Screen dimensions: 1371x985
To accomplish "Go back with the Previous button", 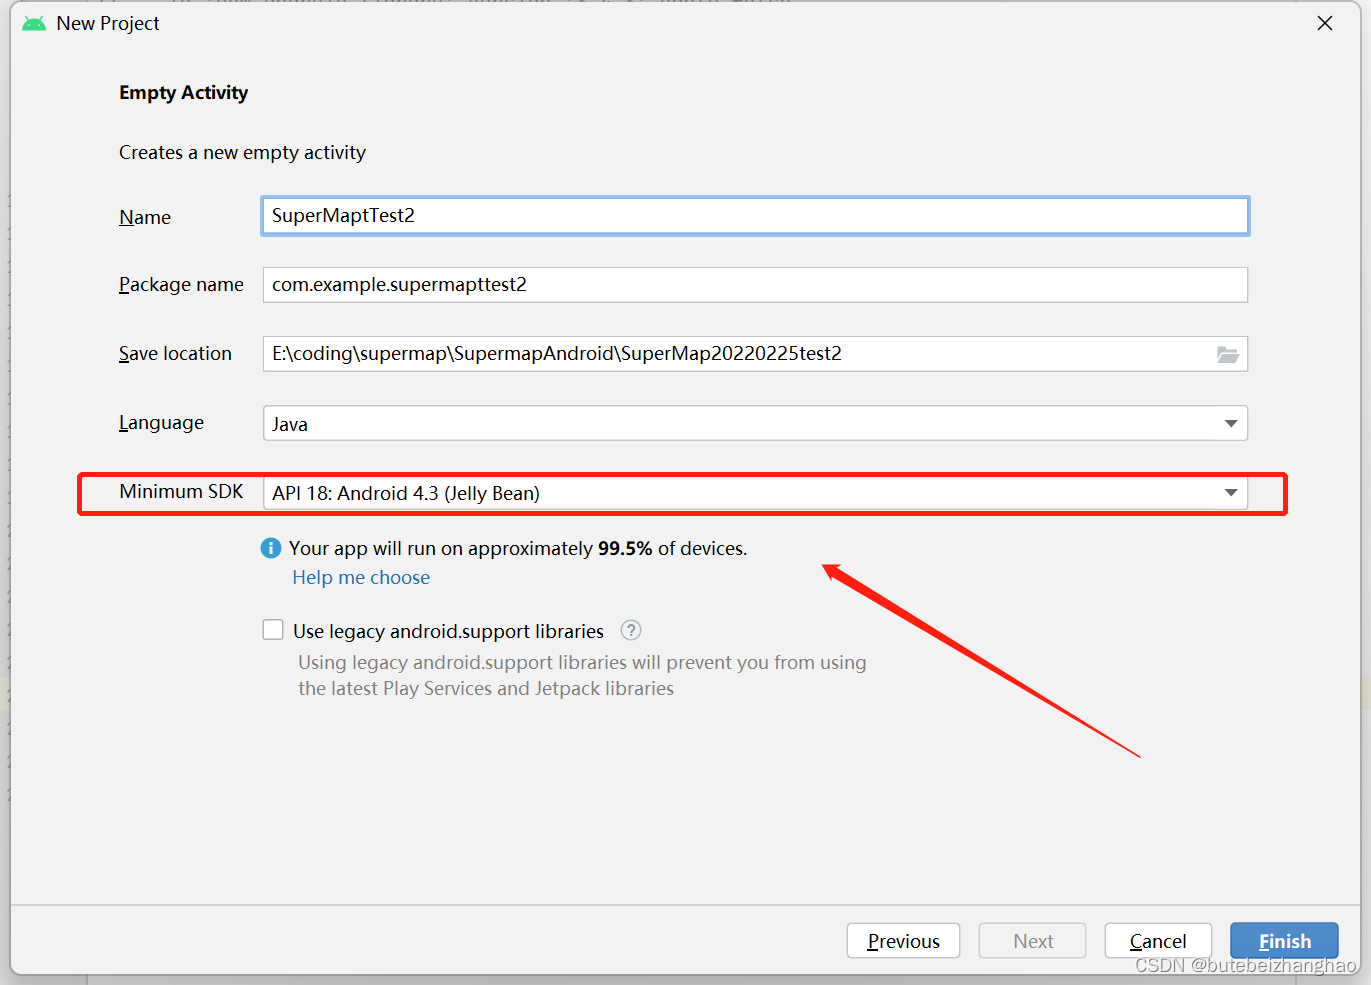I will tap(903, 941).
